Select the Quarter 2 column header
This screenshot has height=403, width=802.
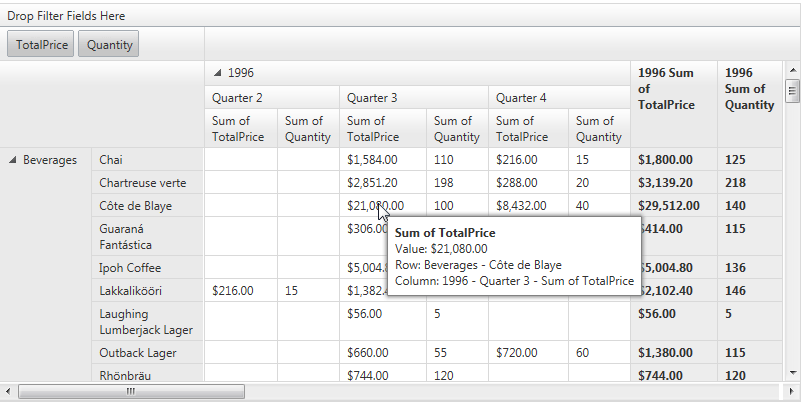tap(236, 98)
